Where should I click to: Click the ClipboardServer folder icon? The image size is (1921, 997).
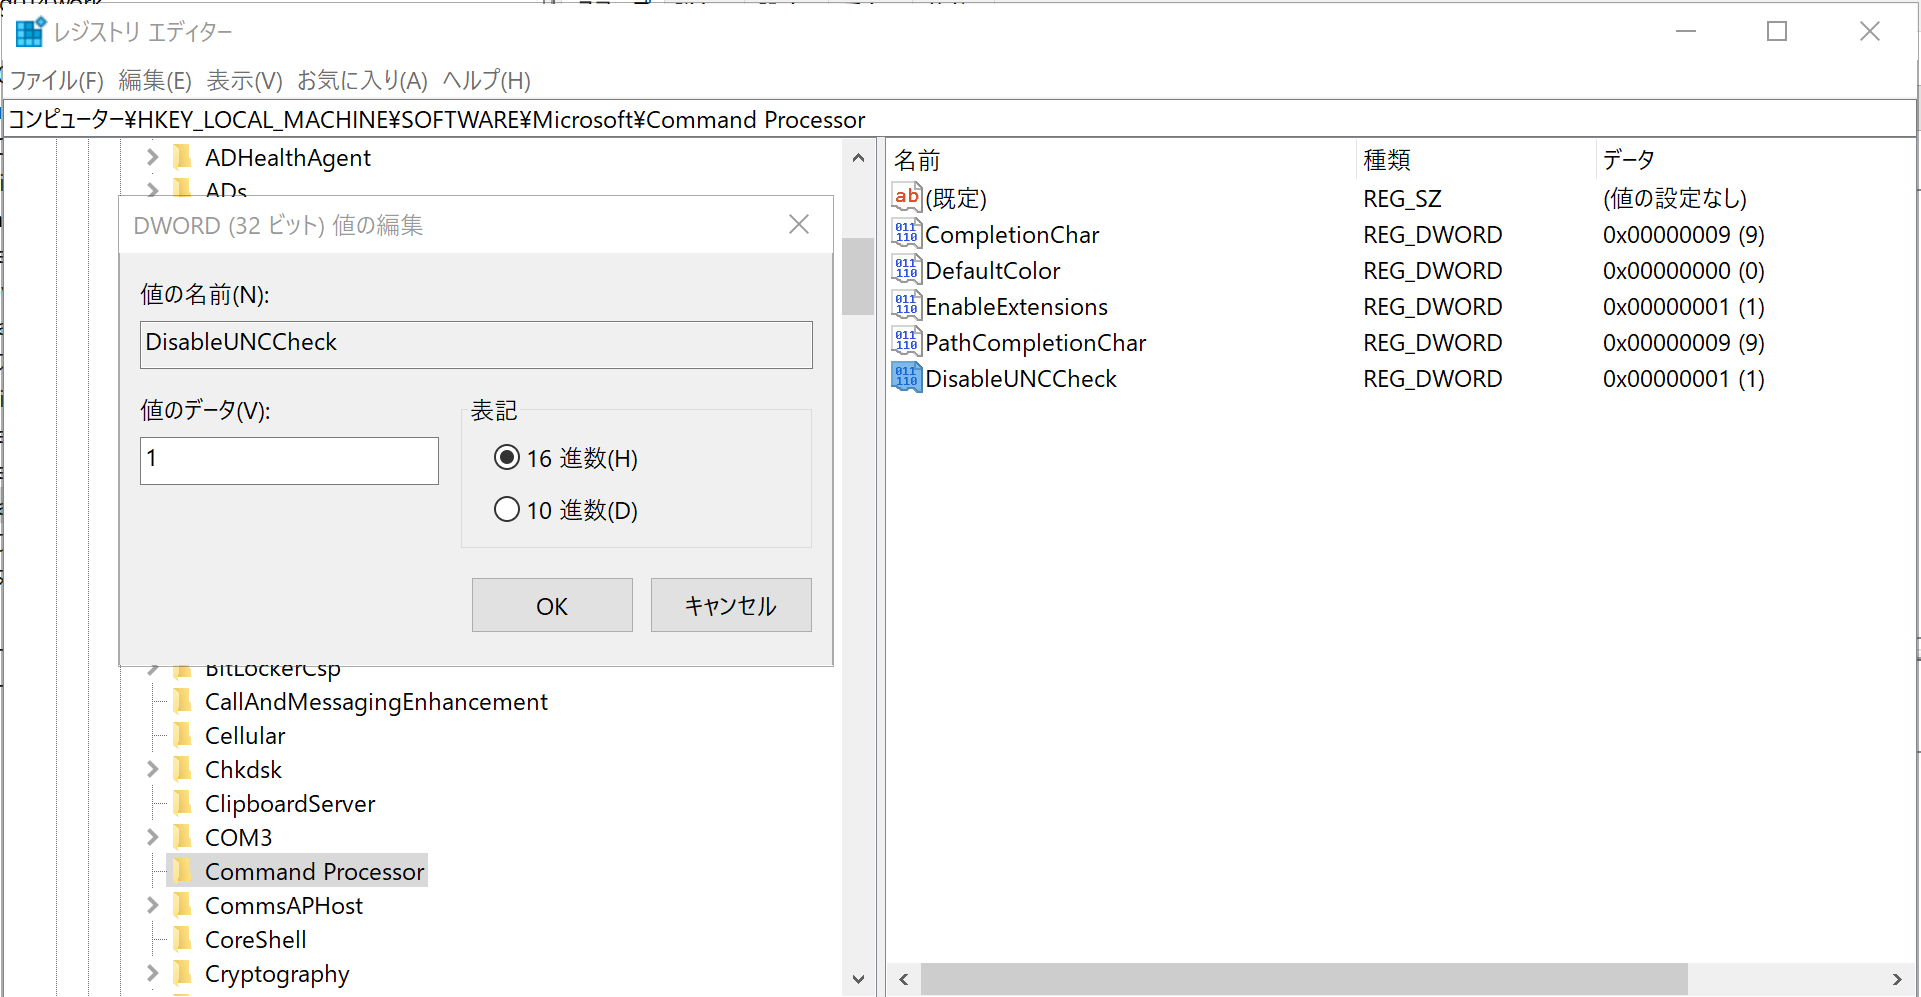[182, 804]
